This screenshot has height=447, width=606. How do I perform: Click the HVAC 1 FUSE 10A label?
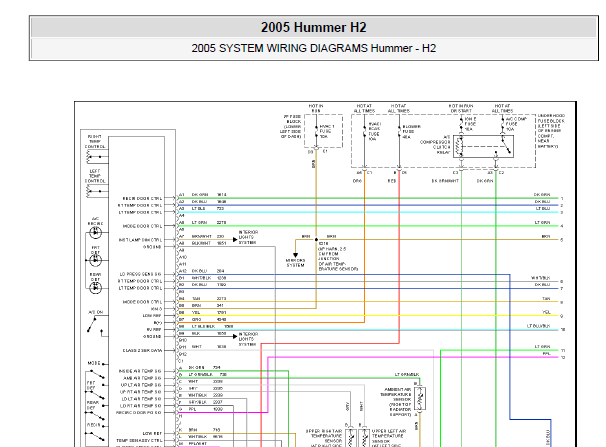(x=327, y=131)
